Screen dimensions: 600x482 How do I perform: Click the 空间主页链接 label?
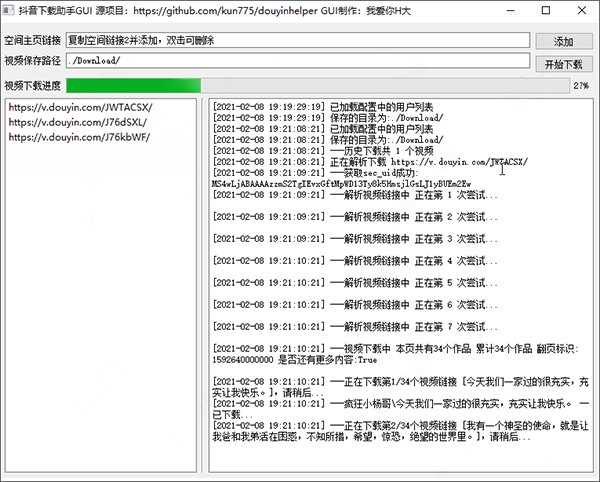coord(33,40)
